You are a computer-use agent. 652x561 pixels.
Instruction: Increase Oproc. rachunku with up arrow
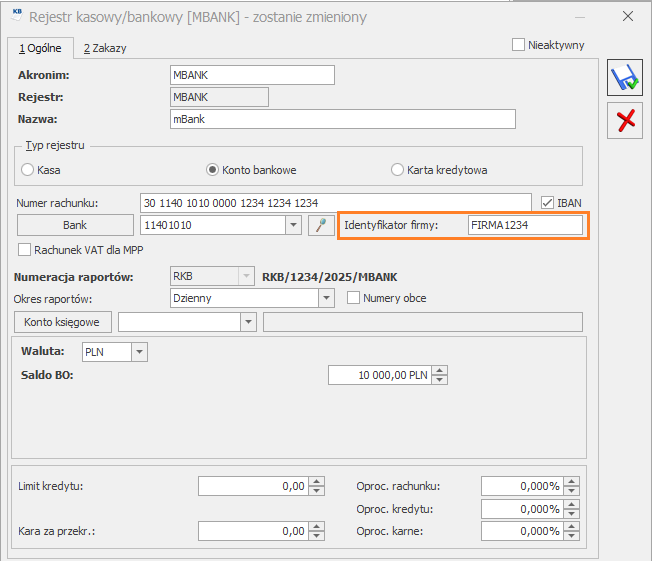571,481
